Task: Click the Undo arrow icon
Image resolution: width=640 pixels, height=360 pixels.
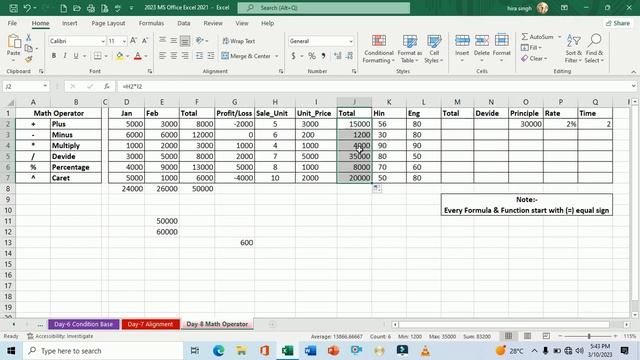Action: 27,8
